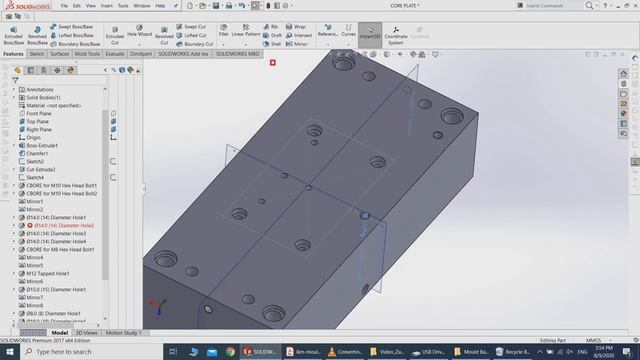Screen dimensions: 640x360
Task: Open the Window menu
Action: [142, 6]
